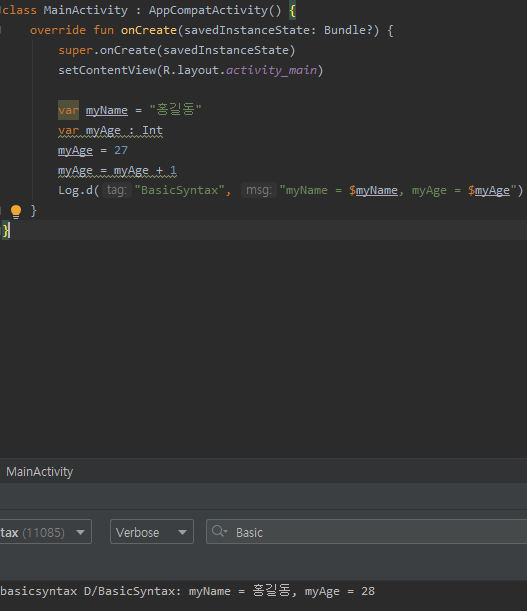The height and width of the screenshot is (611, 527).
Task: Click the "BasicSyntax" tag string in Log.d
Action: 179,190
